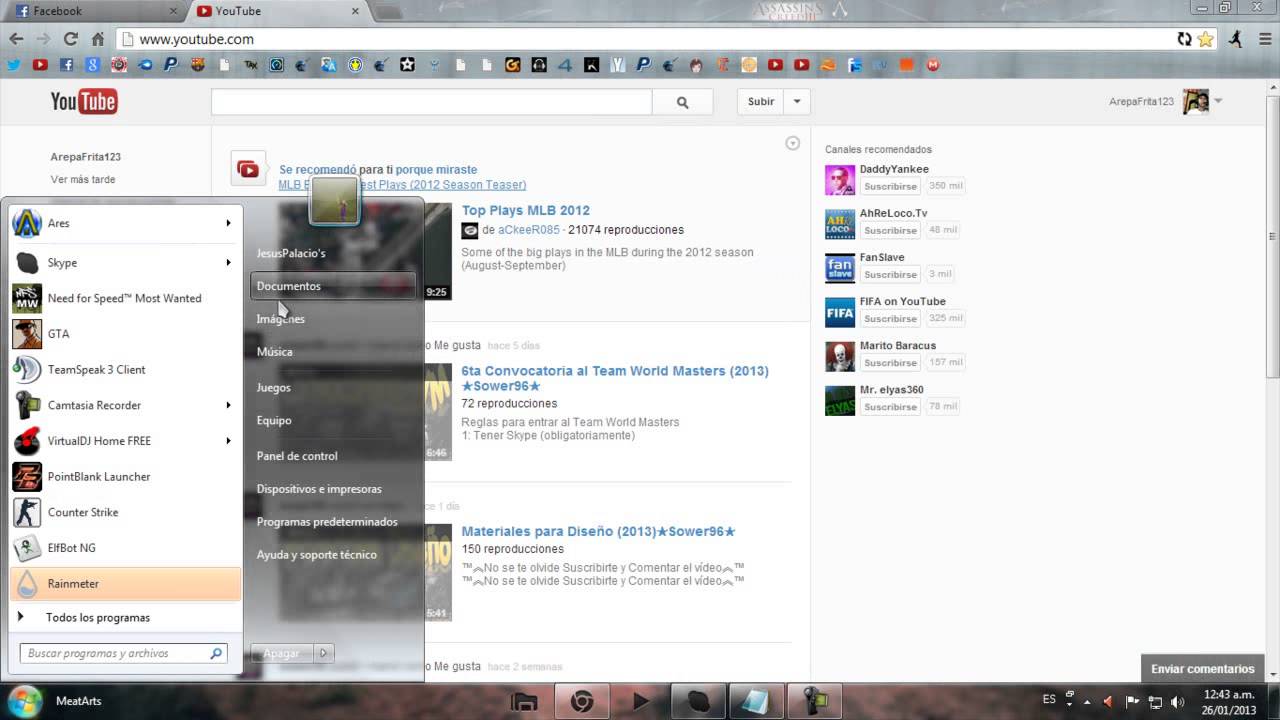Screen dimensions: 1280x720
Task: Open the Top Plays MLB 2012 video link
Action: 526,210
